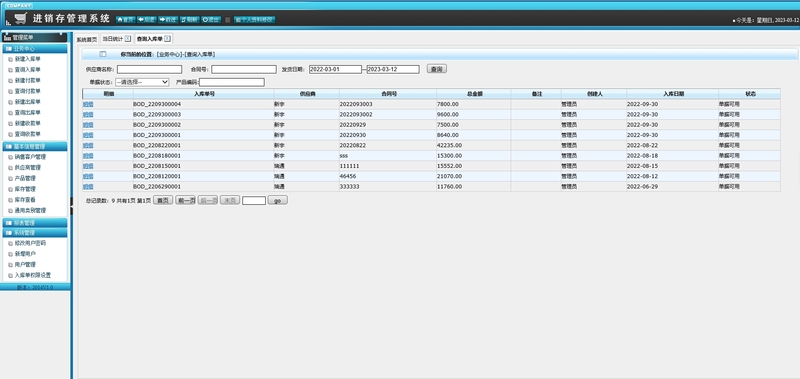Click the 入库单号 column header

(204, 94)
